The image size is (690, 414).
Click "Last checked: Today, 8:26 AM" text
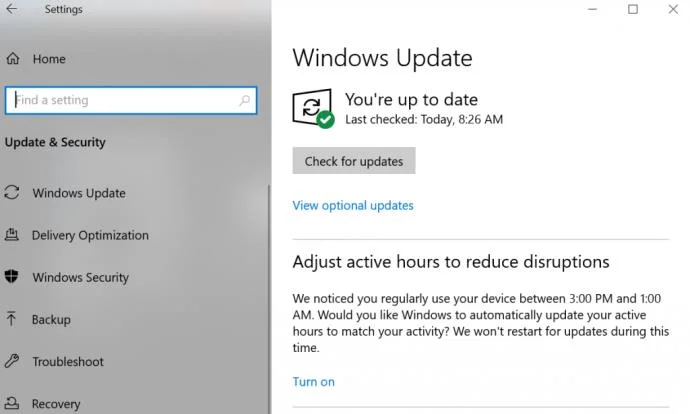[424, 119]
